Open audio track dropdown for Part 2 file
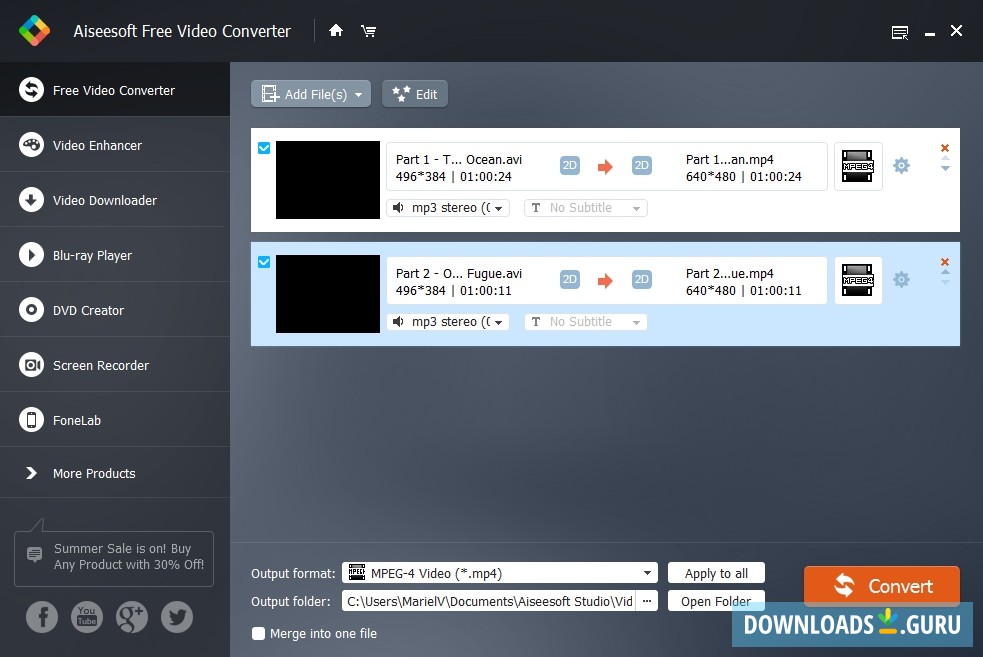The width and height of the screenshot is (983, 657). [448, 322]
